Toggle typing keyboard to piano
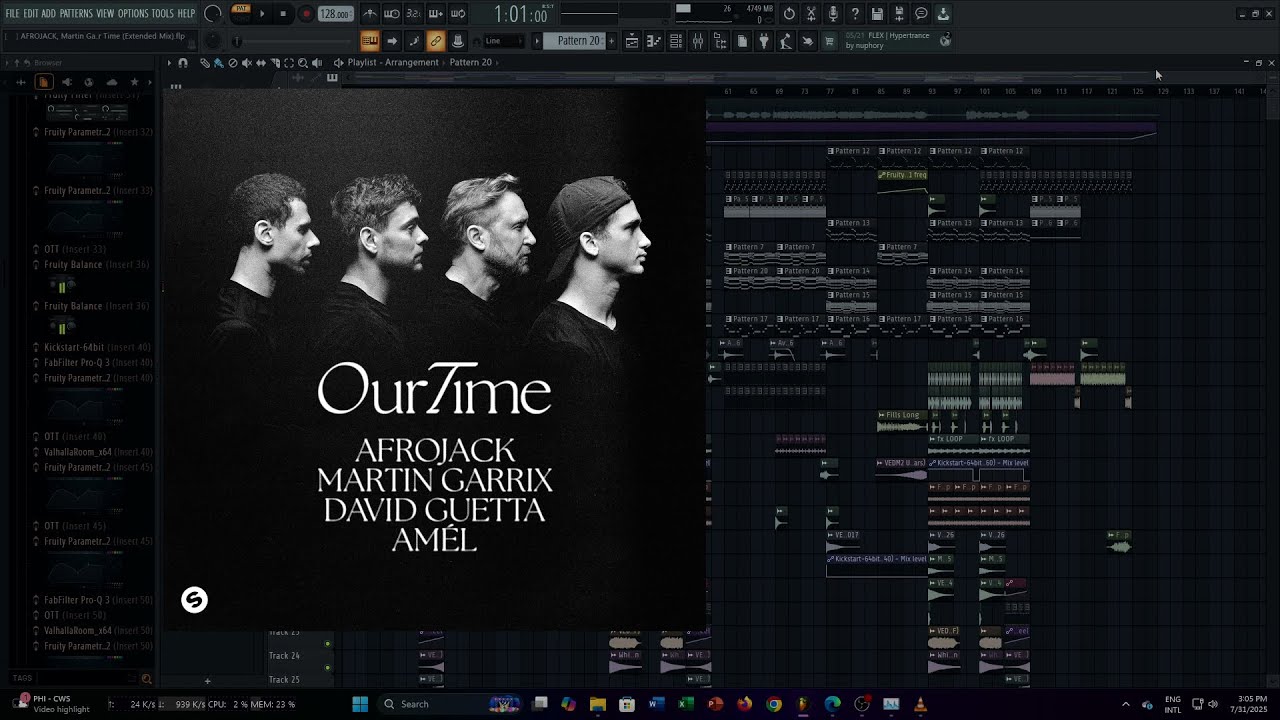 tap(370, 41)
